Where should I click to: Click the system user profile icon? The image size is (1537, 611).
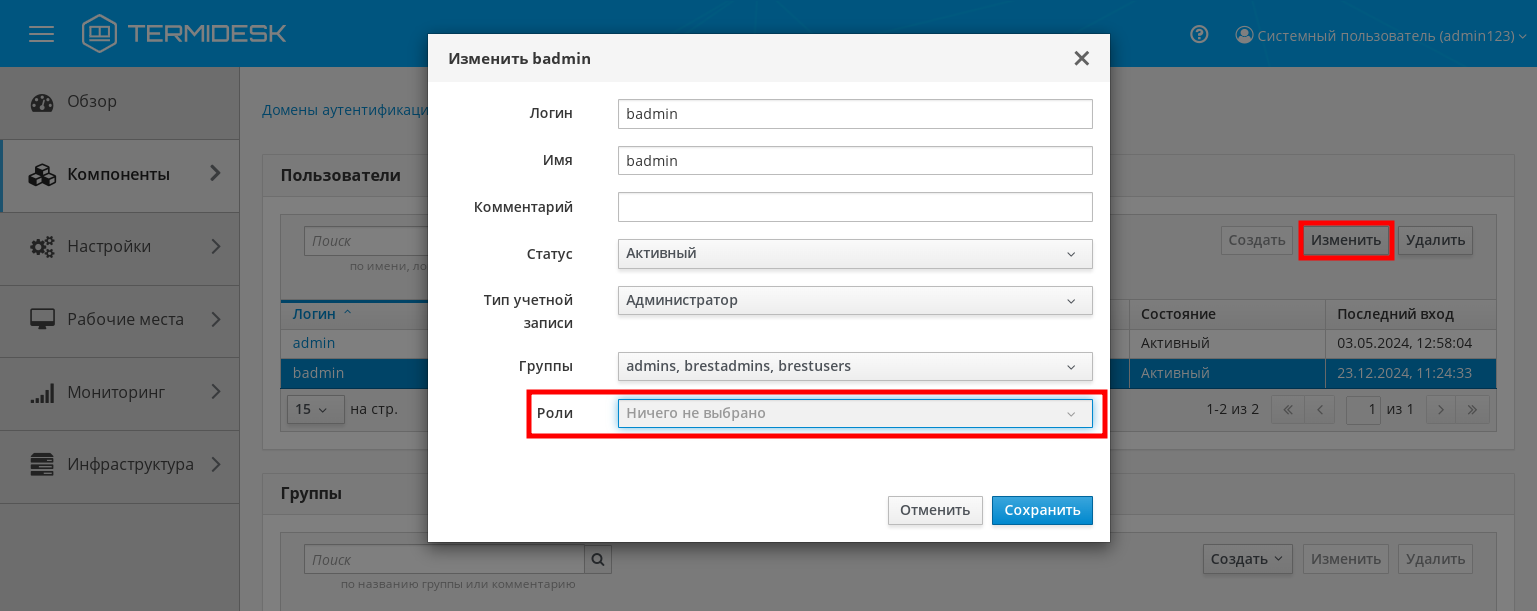(x=1244, y=35)
